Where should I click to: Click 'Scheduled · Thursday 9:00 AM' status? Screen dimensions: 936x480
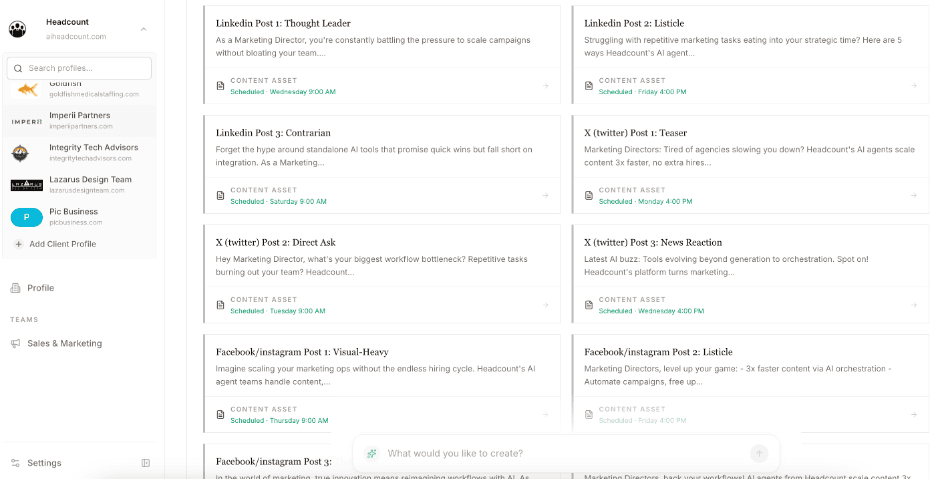click(x=279, y=421)
